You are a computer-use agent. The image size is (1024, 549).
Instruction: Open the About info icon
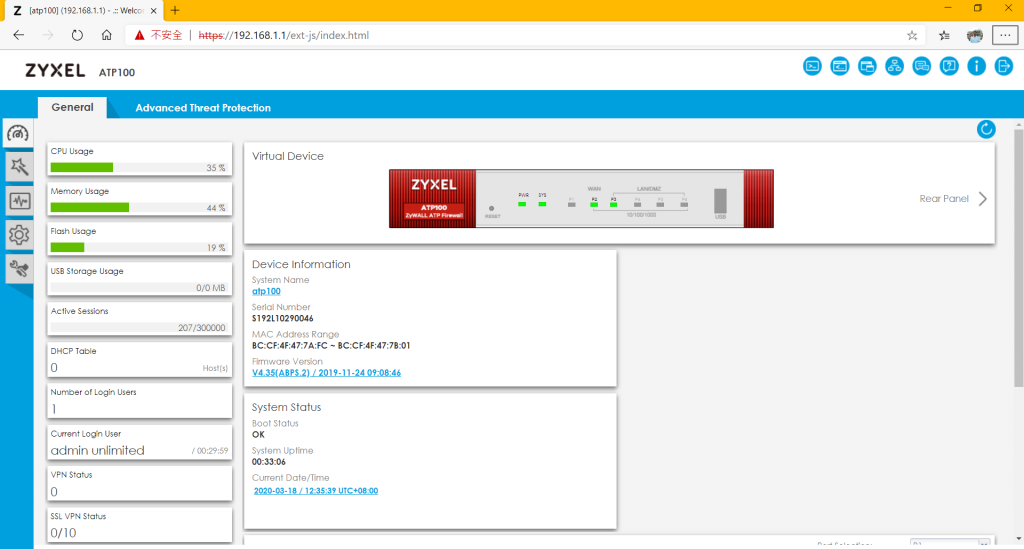(x=976, y=66)
